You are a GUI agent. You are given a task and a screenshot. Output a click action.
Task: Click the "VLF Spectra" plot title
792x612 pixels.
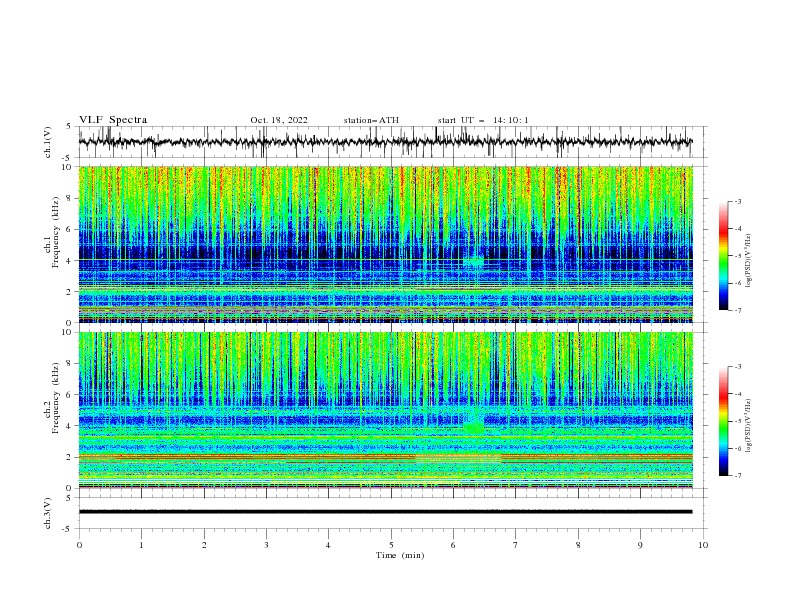coord(113,120)
